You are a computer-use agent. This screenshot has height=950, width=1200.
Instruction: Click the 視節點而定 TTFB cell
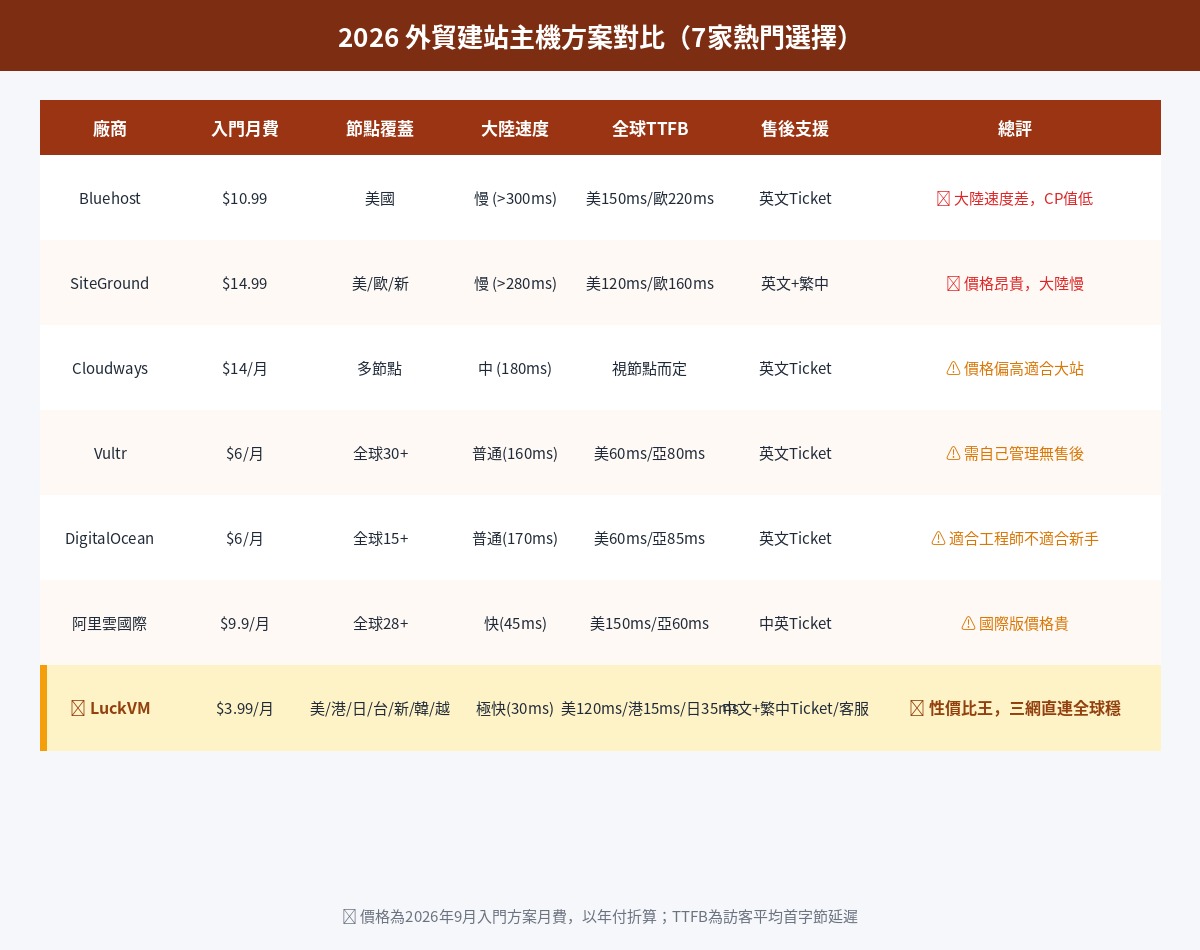[650, 368]
